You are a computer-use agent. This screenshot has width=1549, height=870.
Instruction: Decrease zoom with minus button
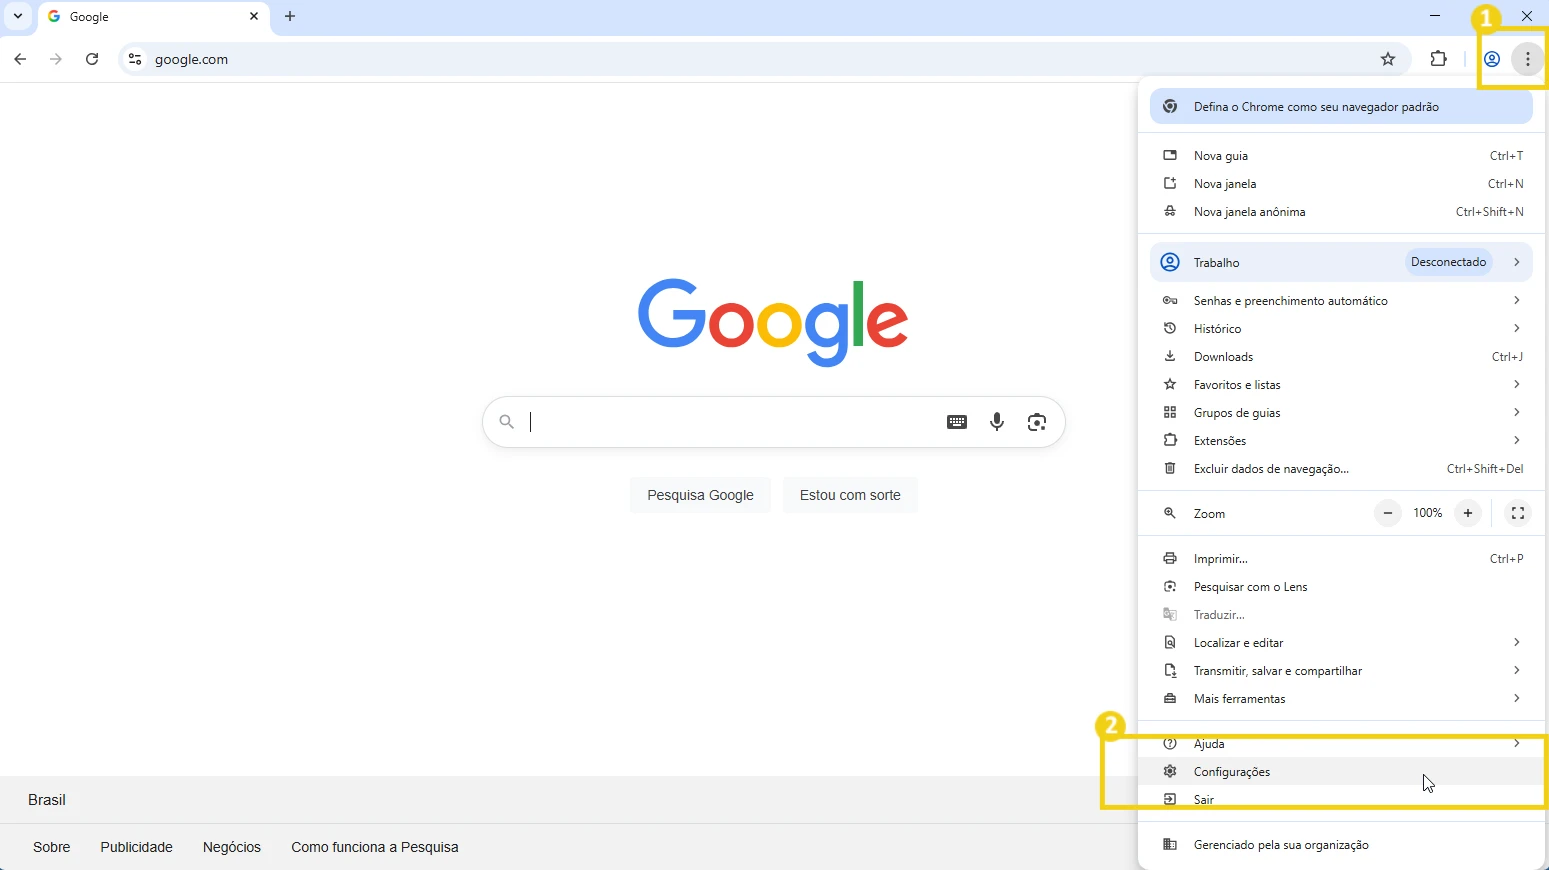[1387, 513]
